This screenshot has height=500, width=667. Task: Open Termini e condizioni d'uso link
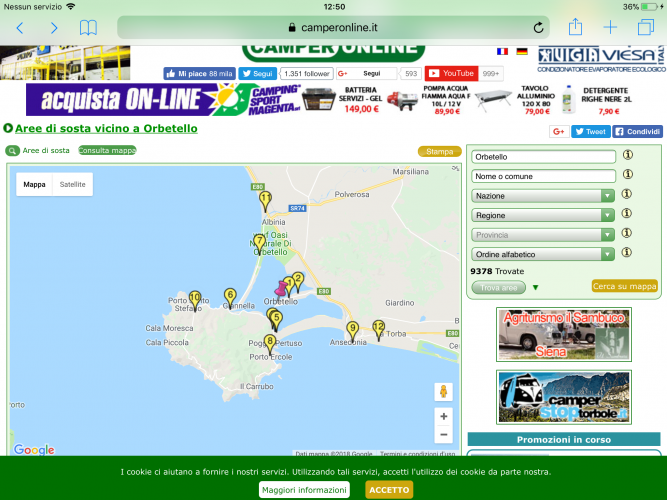click(417, 454)
